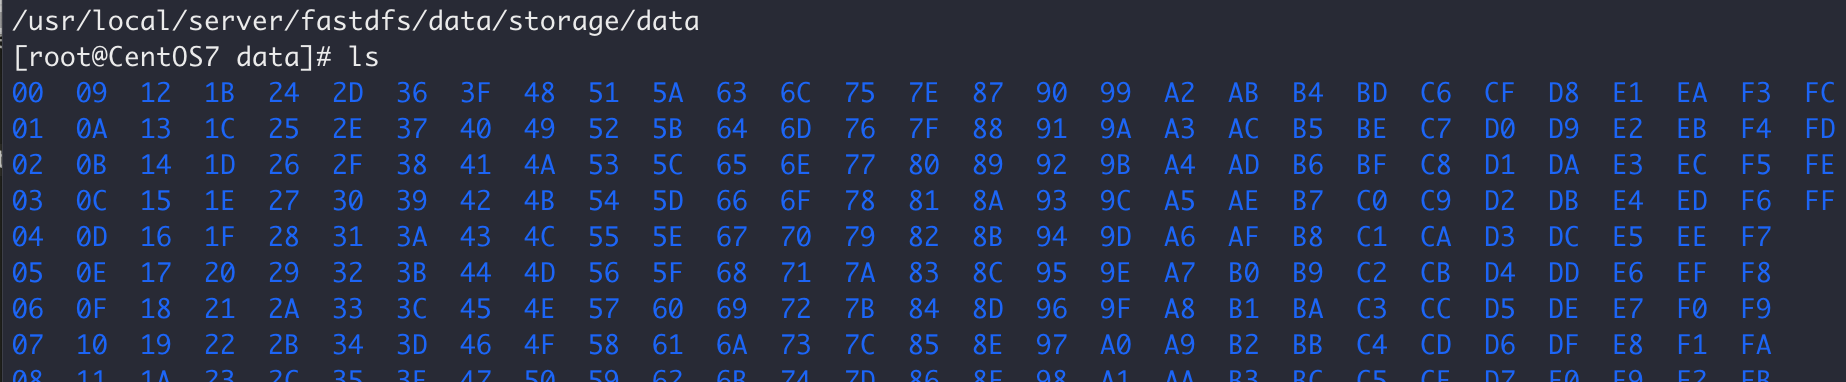Select directory entry 2D
Image resolution: width=1846 pixels, height=382 pixels.
(348, 93)
